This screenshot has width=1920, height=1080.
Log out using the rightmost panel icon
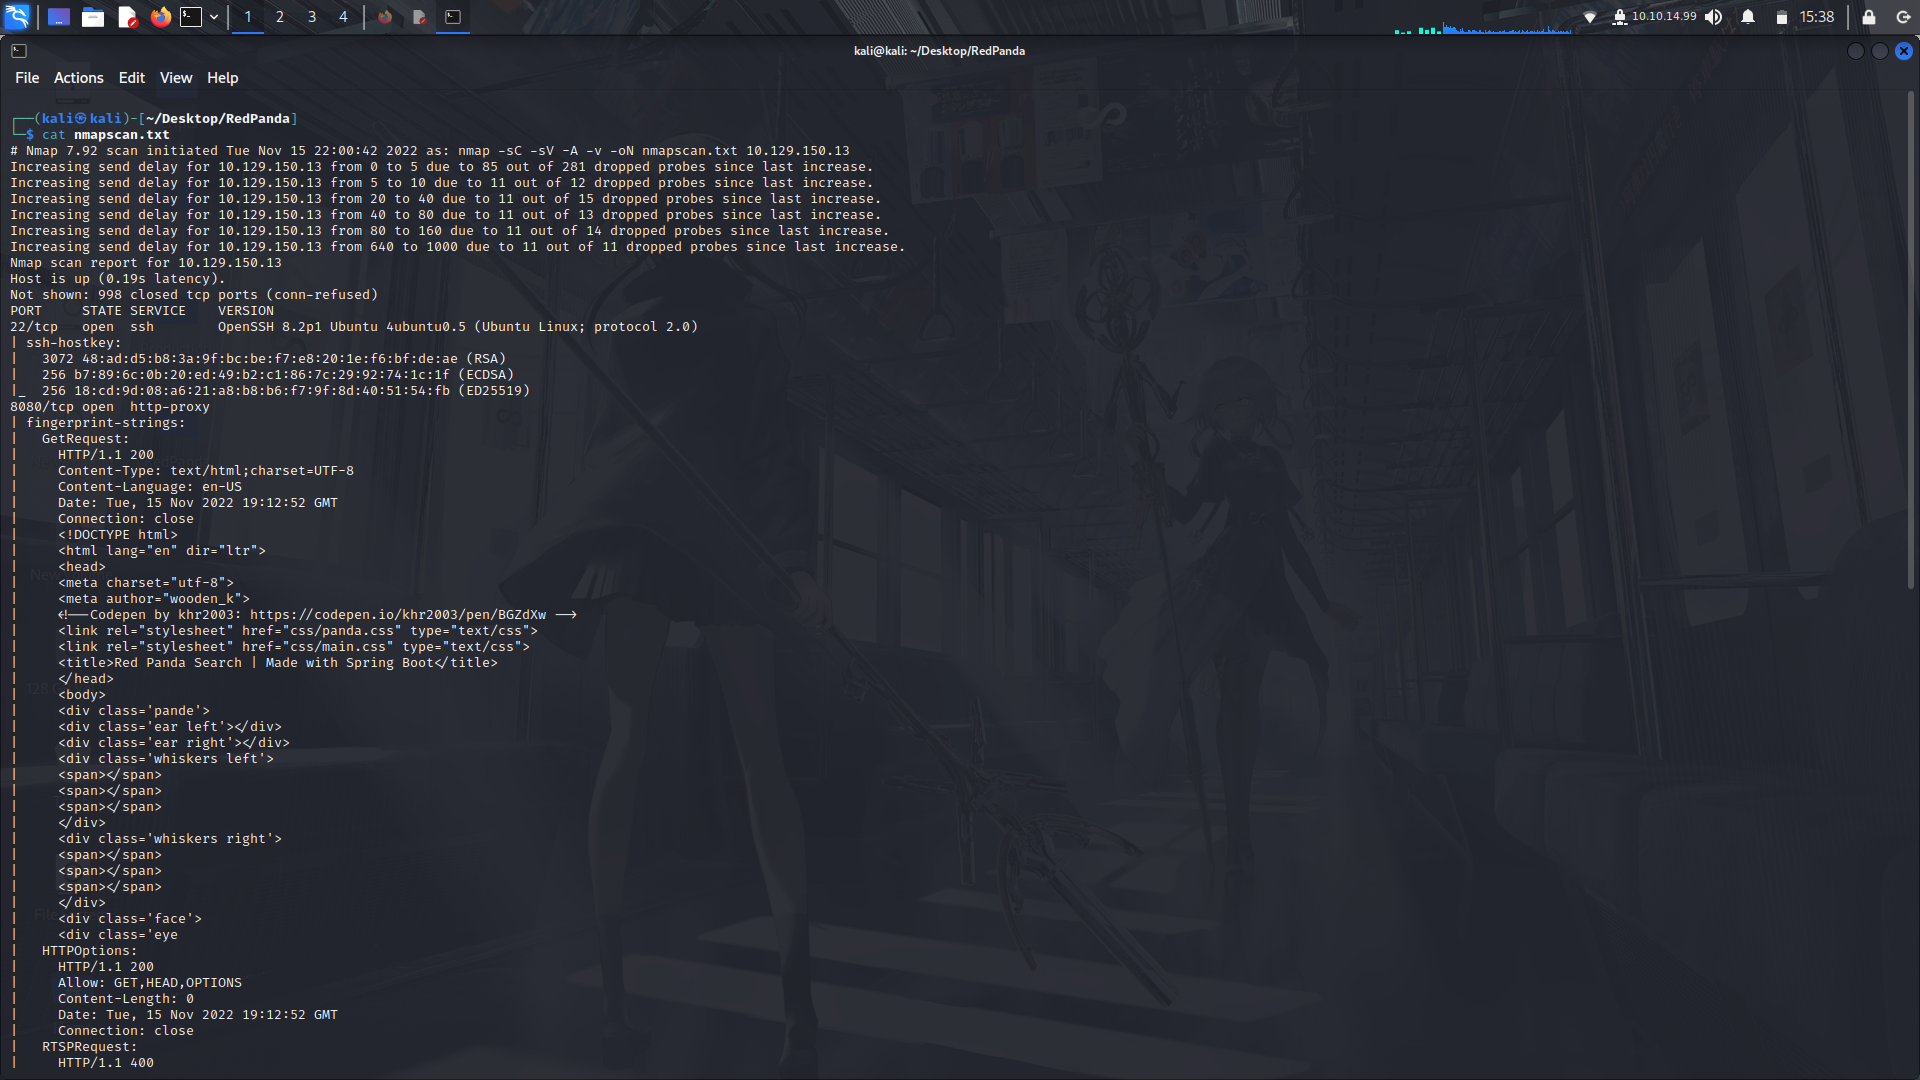pos(1901,17)
